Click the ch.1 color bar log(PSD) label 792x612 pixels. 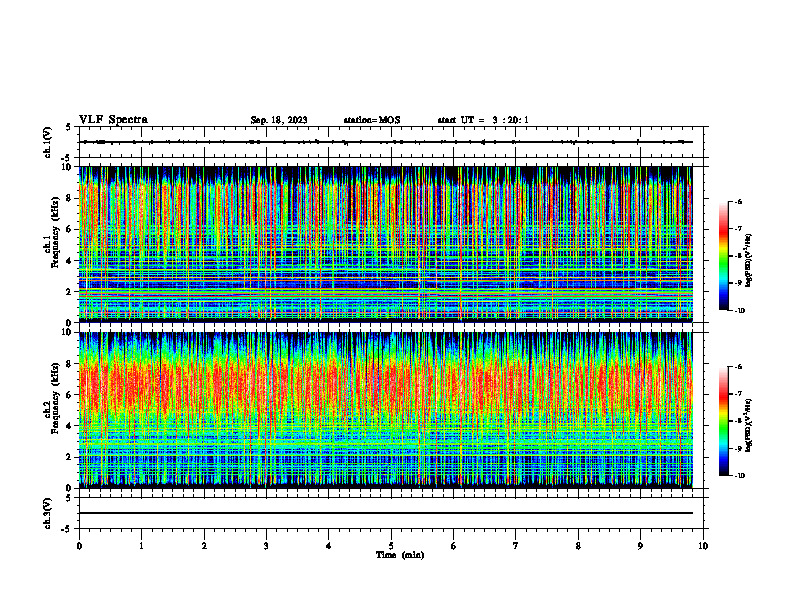[x=749, y=260]
